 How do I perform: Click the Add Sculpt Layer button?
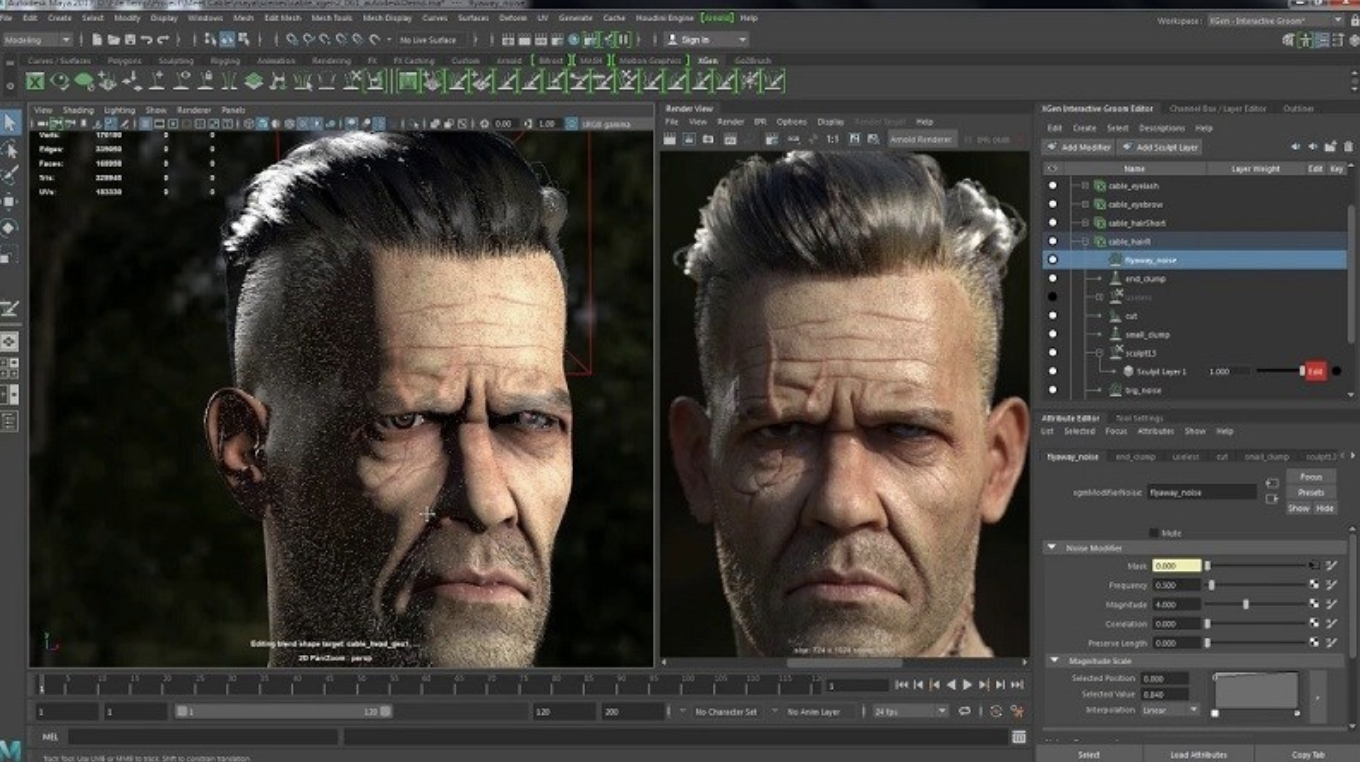[x=1160, y=147]
